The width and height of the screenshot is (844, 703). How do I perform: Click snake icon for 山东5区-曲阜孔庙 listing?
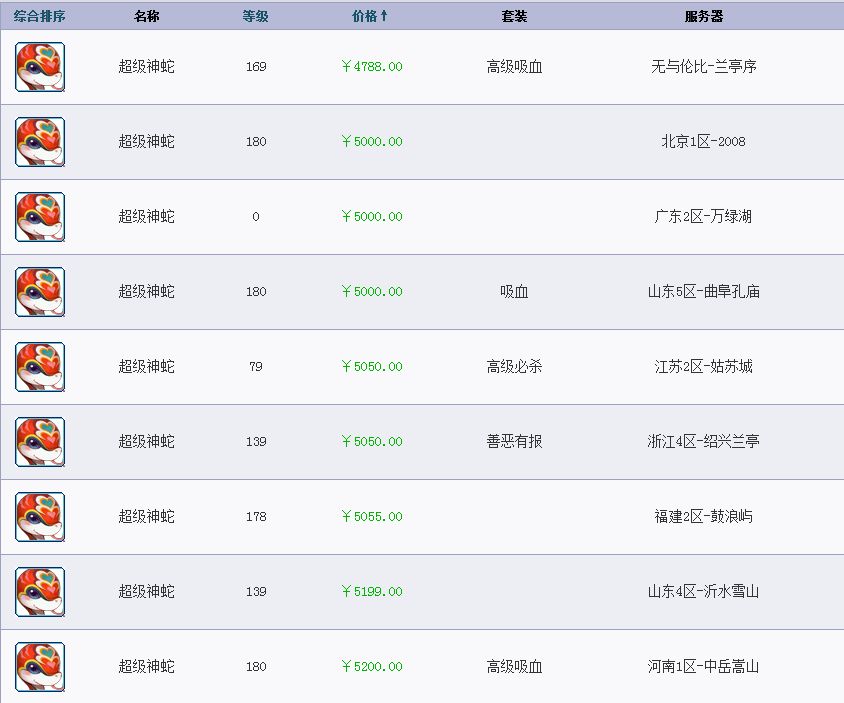click(x=40, y=292)
